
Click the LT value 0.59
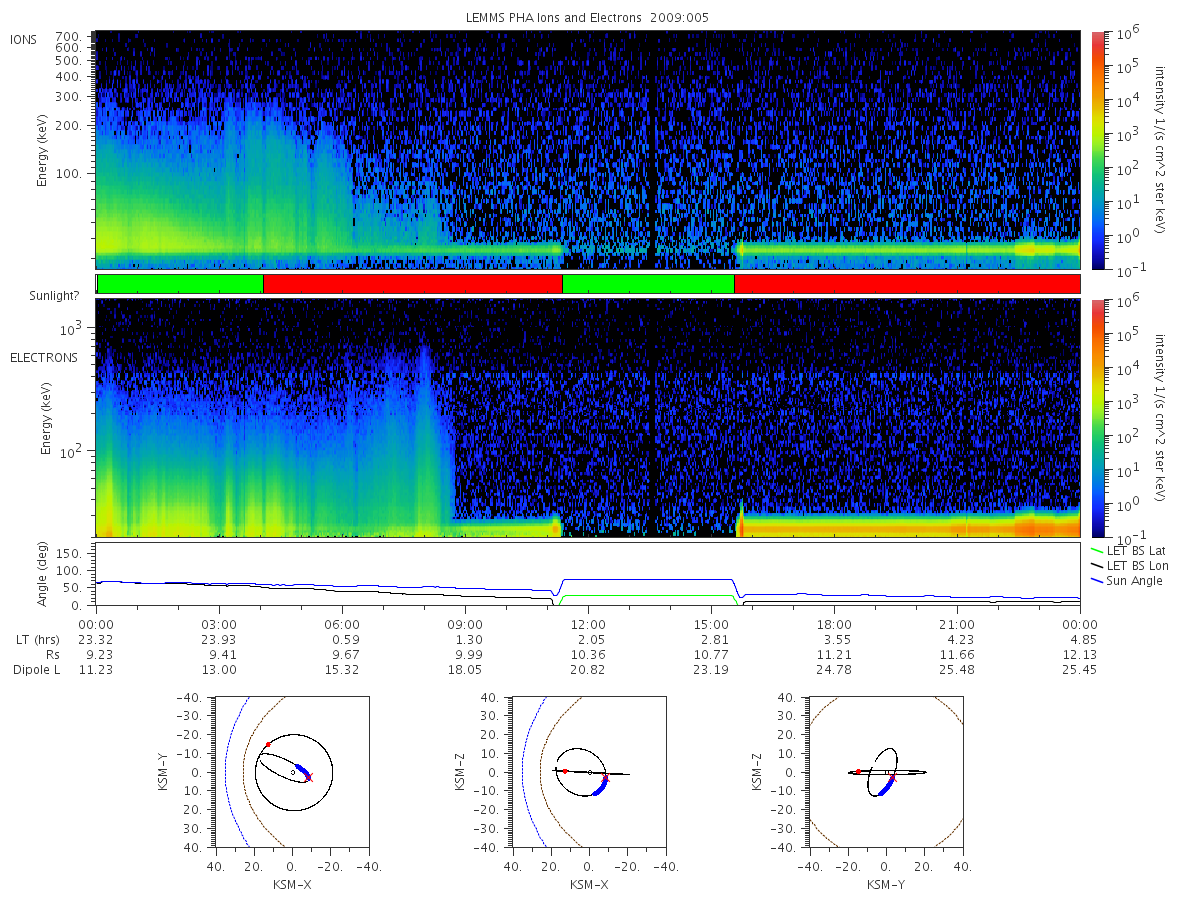pyautogui.click(x=342, y=640)
